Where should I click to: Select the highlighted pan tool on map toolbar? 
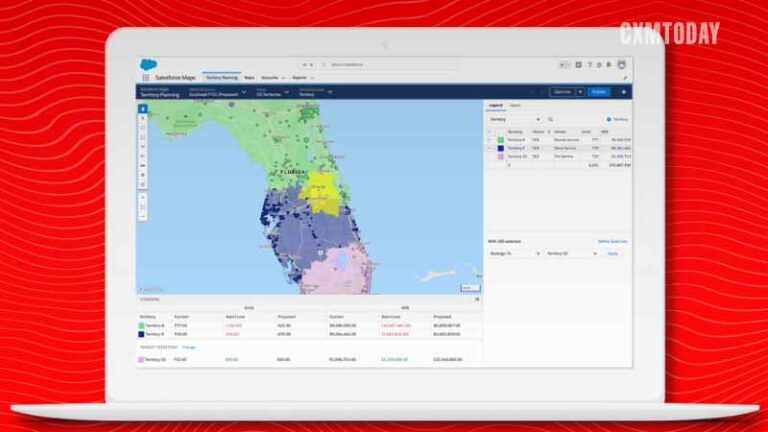143,109
